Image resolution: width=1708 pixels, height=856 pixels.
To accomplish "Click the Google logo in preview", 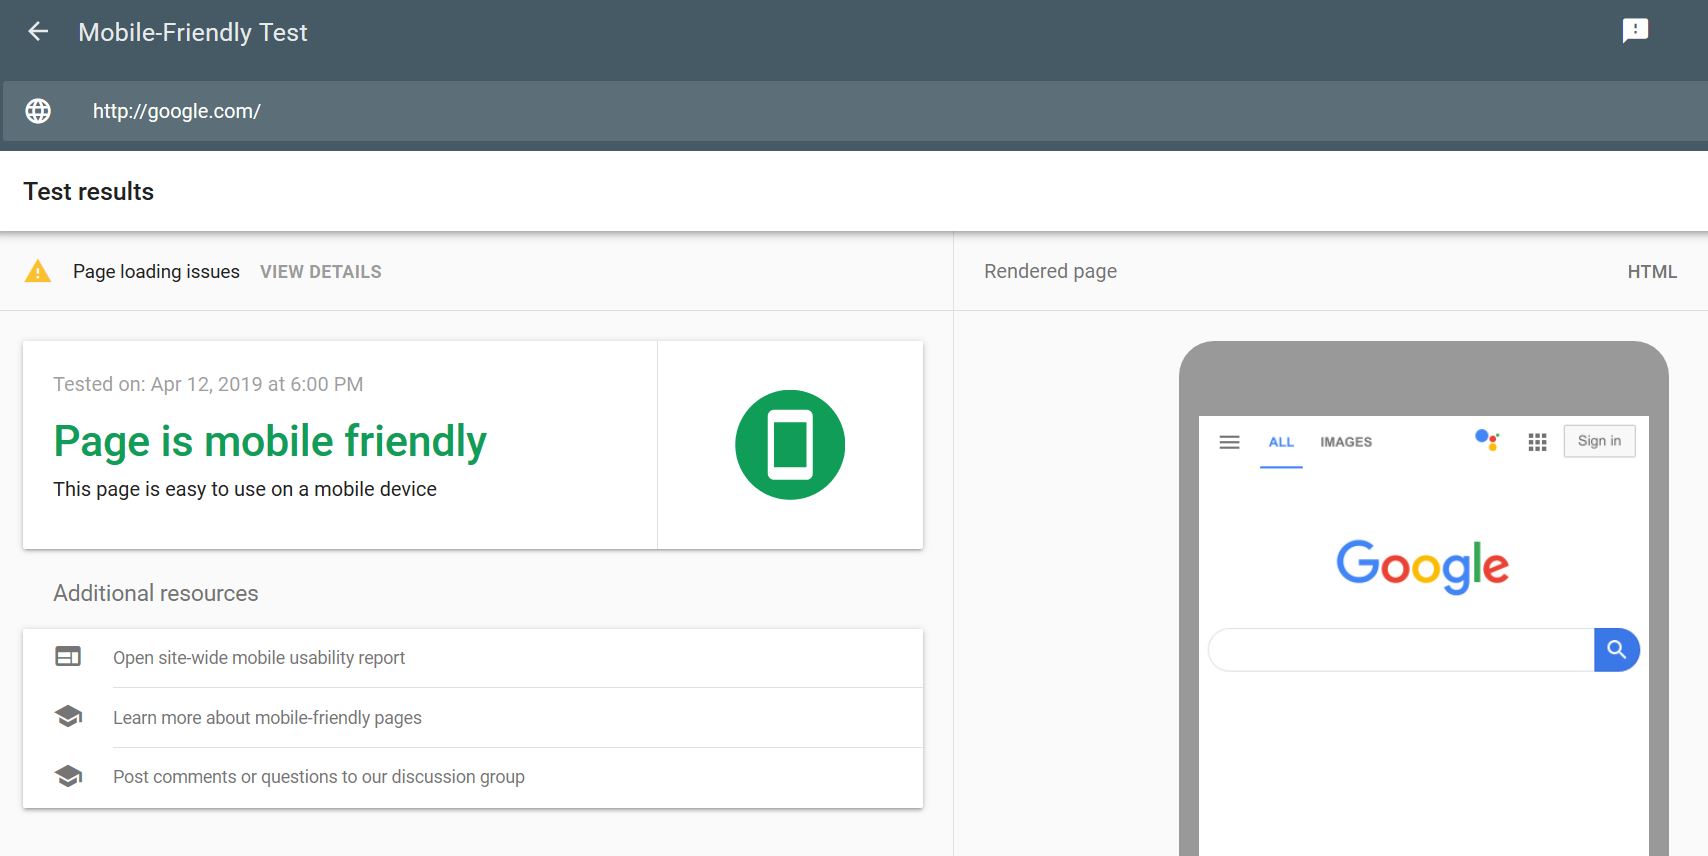I will click(x=1422, y=566).
